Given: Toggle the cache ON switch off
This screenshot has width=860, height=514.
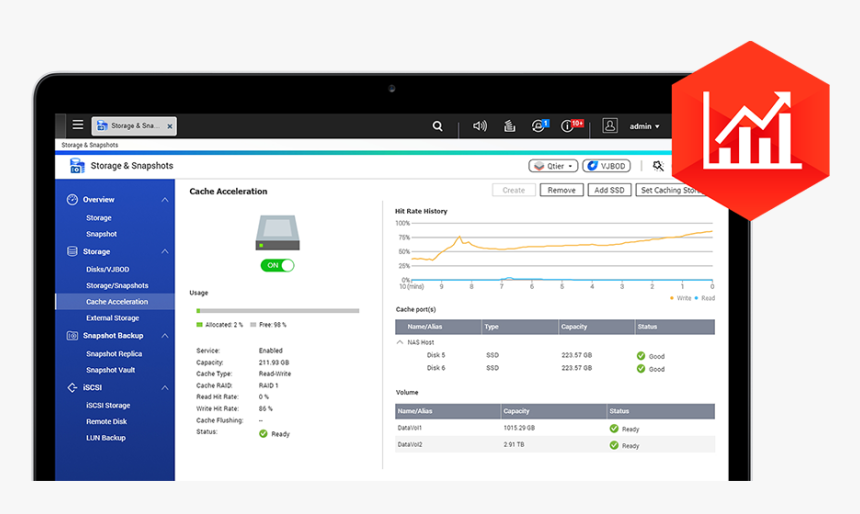Looking at the screenshot, I should click(277, 265).
